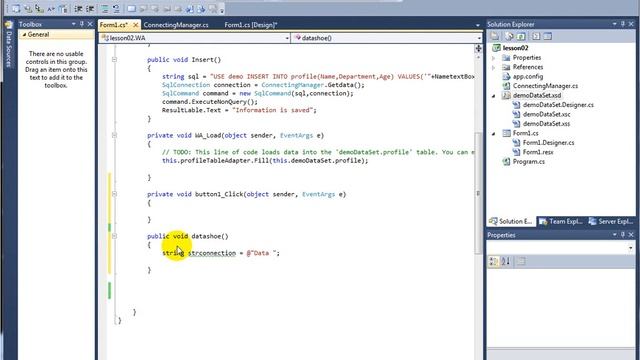Click View Code icon in Solution Explorer
Screen dimensions: 640x360
click(x=536, y=36)
